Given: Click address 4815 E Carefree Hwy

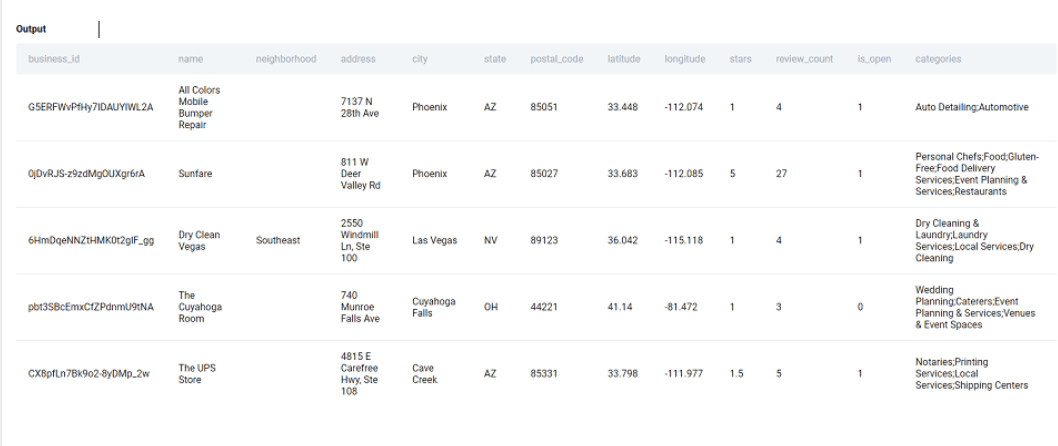Looking at the screenshot, I should tap(360, 374).
